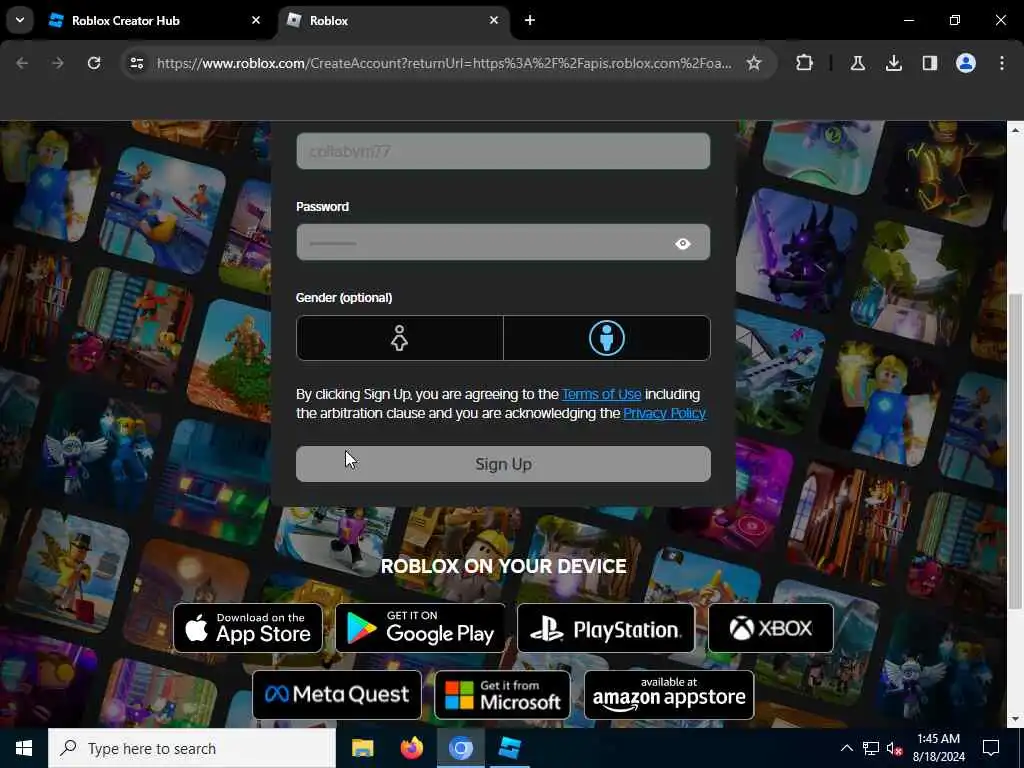Screen dimensions: 1024x768
Task: Open the muted volume icon in tray
Action: 895,748
